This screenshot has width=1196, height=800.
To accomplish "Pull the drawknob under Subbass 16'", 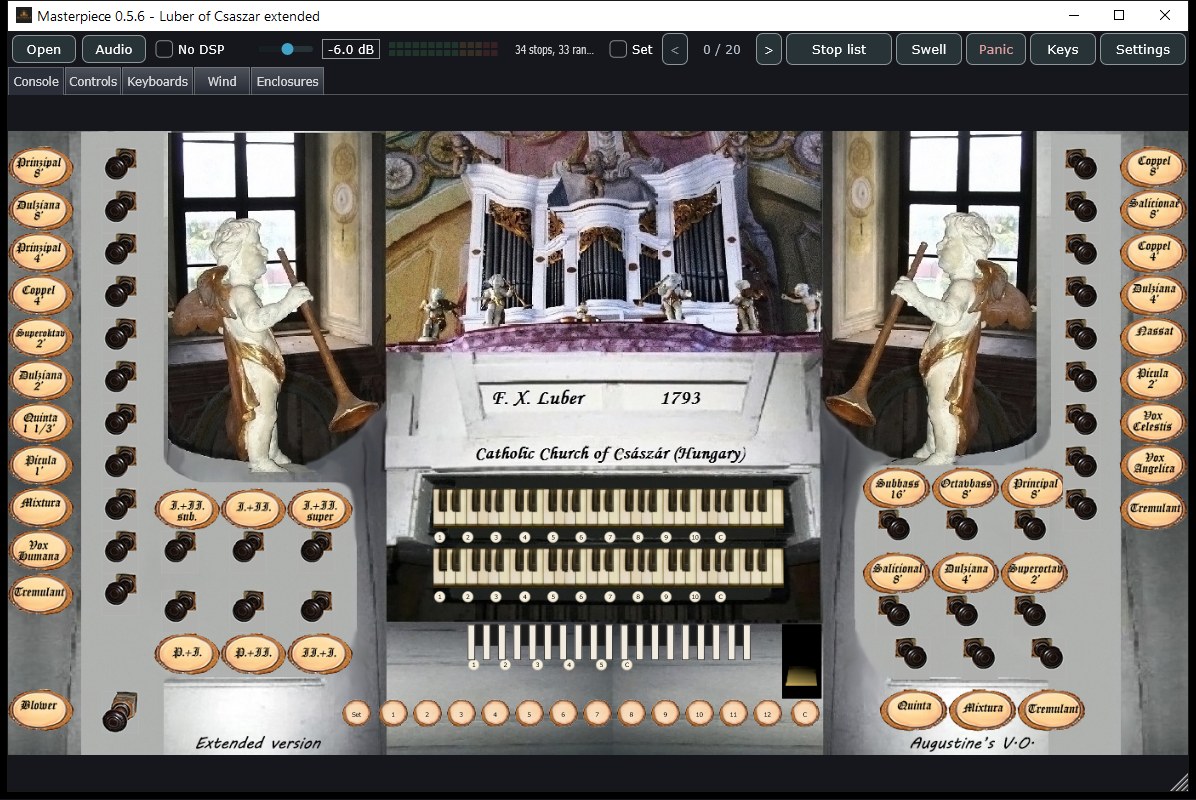I will click(x=894, y=525).
